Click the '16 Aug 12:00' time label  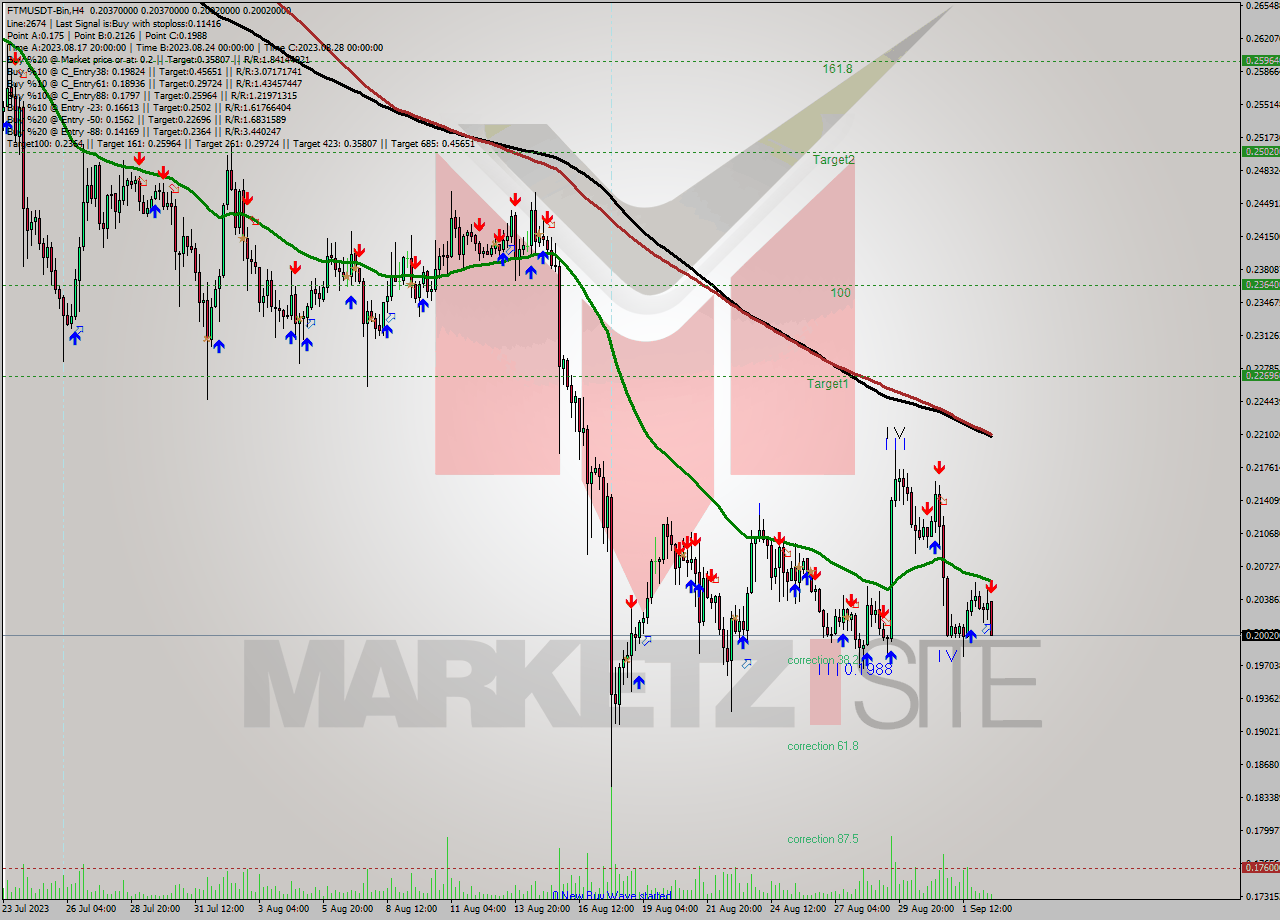click(605, 909)
